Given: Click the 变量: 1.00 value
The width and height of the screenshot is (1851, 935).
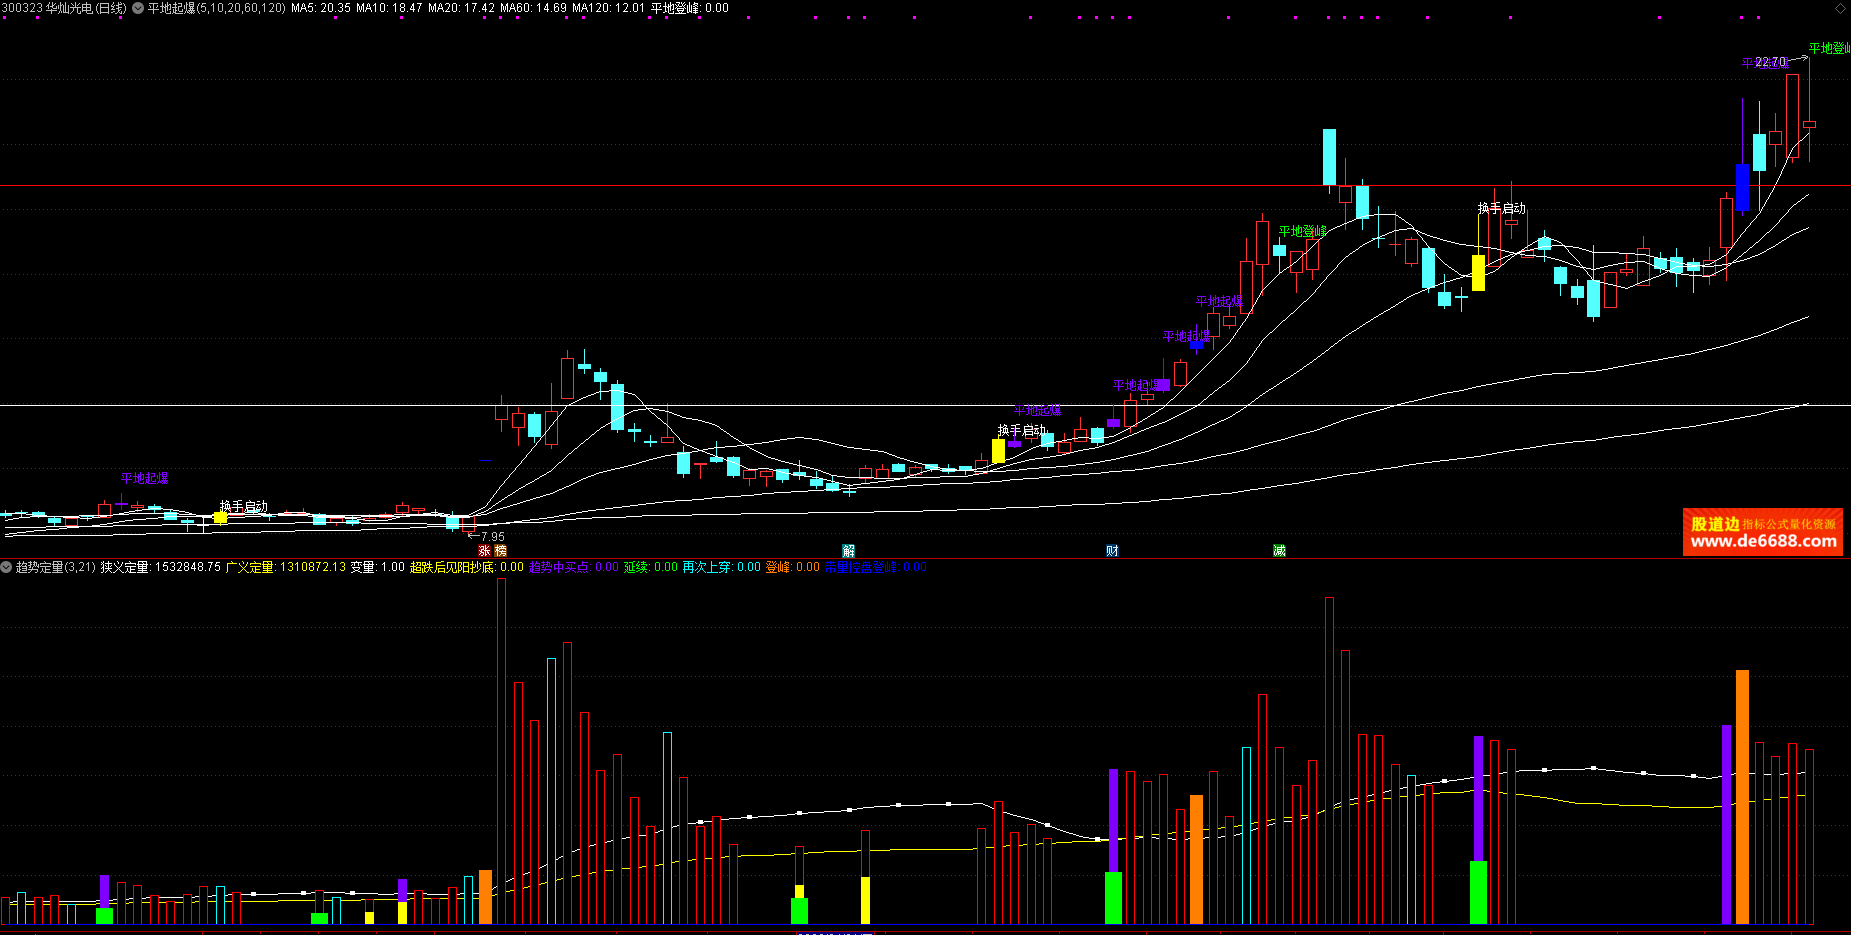Looking at the screenshot, I should point(377,567).
